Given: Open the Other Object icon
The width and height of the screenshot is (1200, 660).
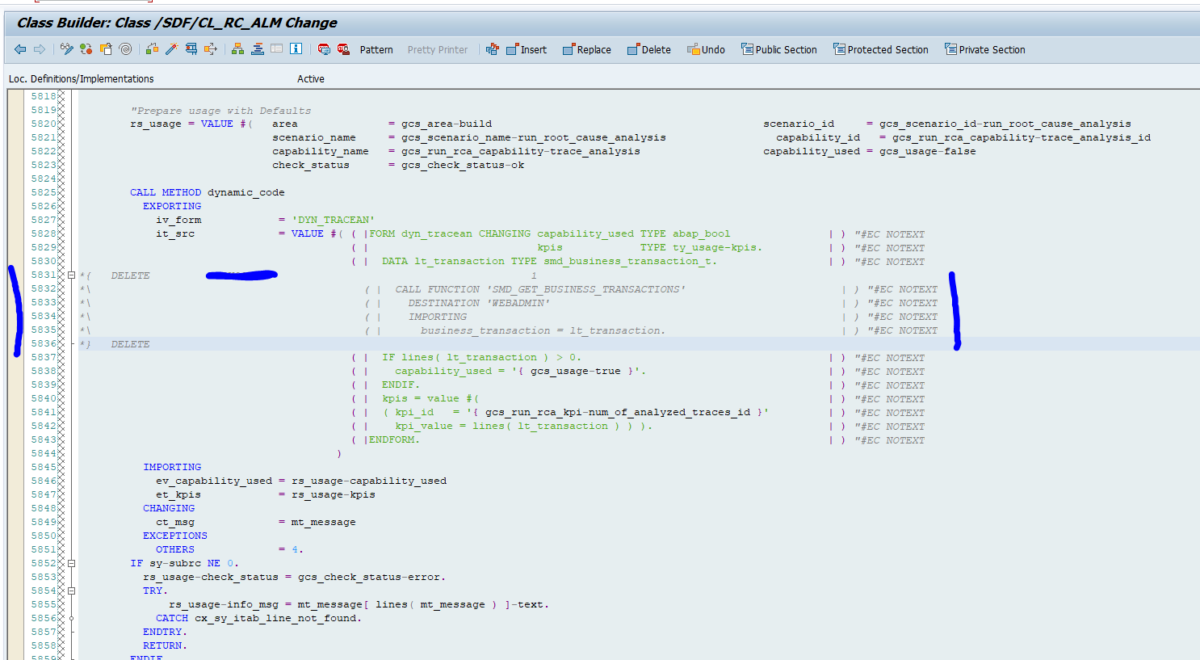Looking at the screenshot, I should pyautogui.click(x=106, y=49).
